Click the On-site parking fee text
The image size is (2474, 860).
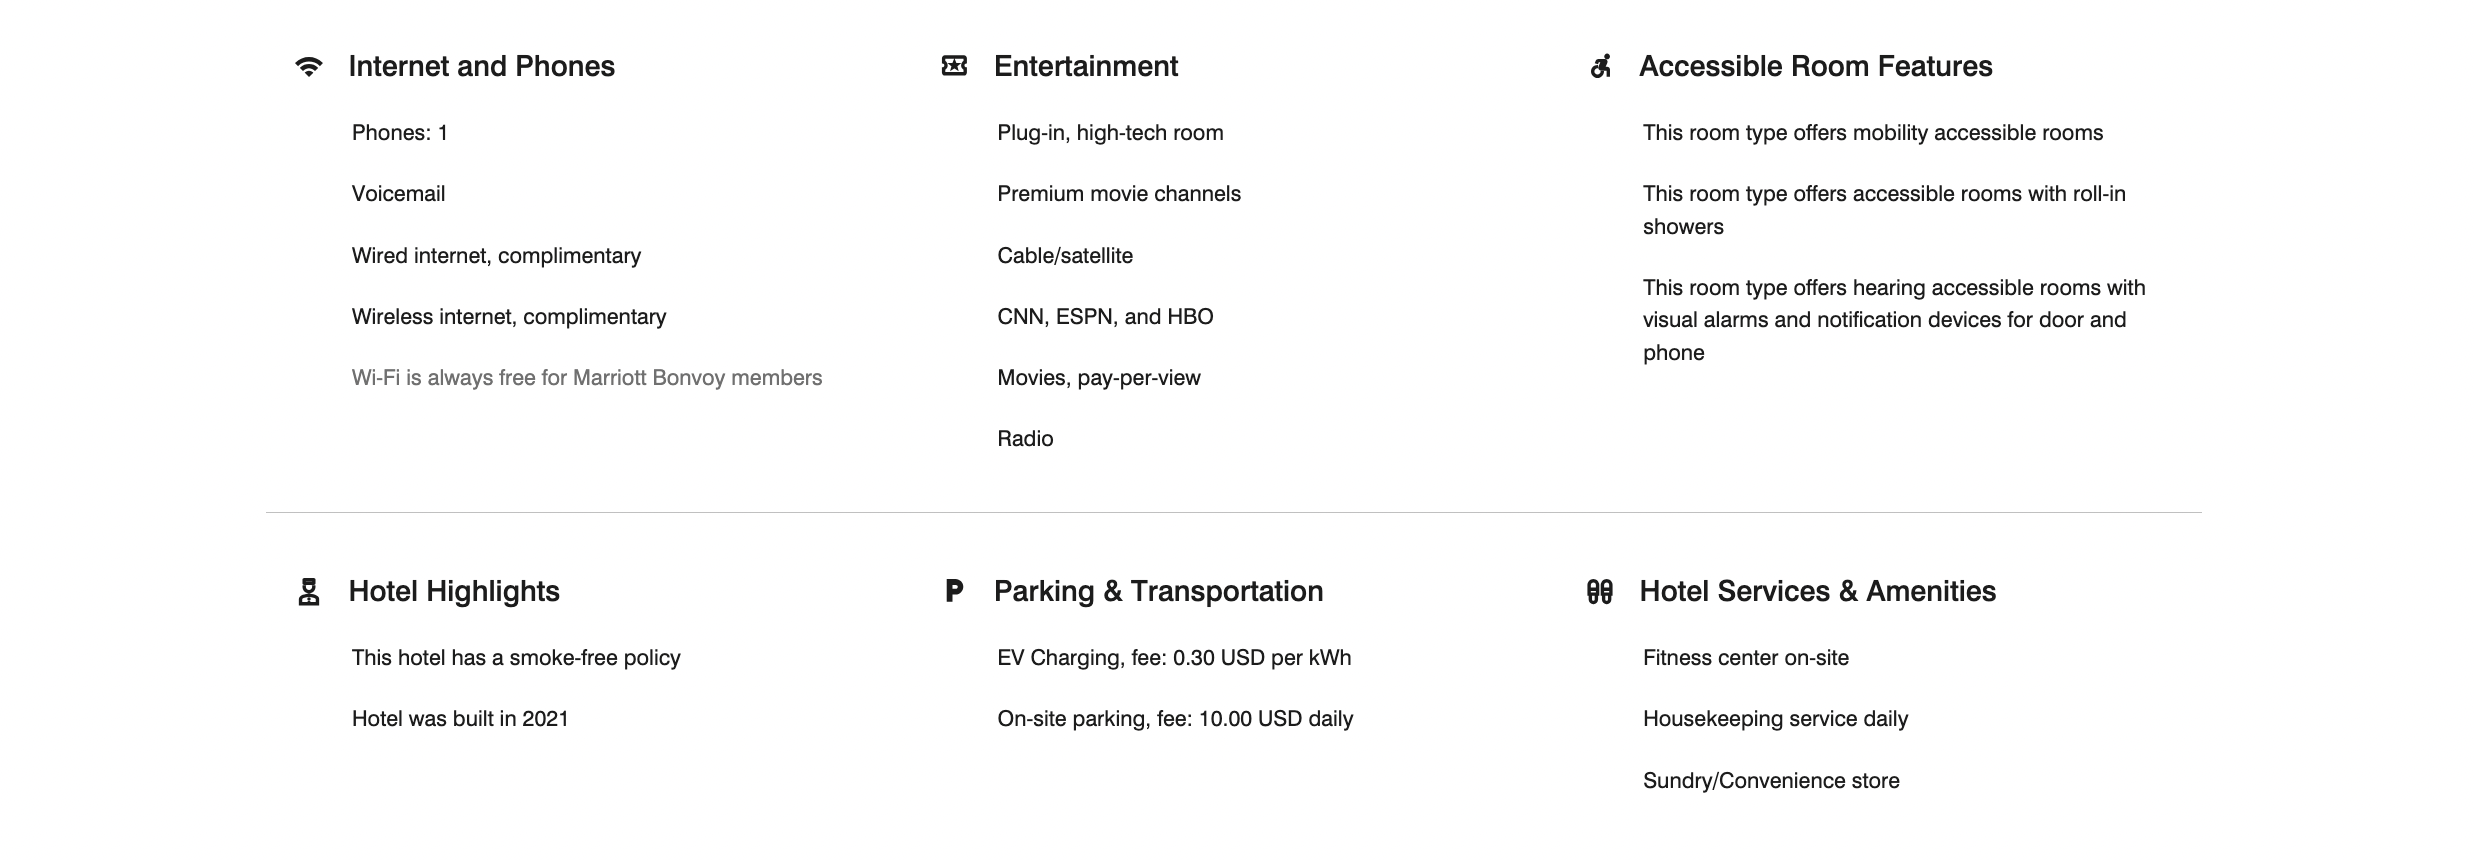pos(1174,719)
